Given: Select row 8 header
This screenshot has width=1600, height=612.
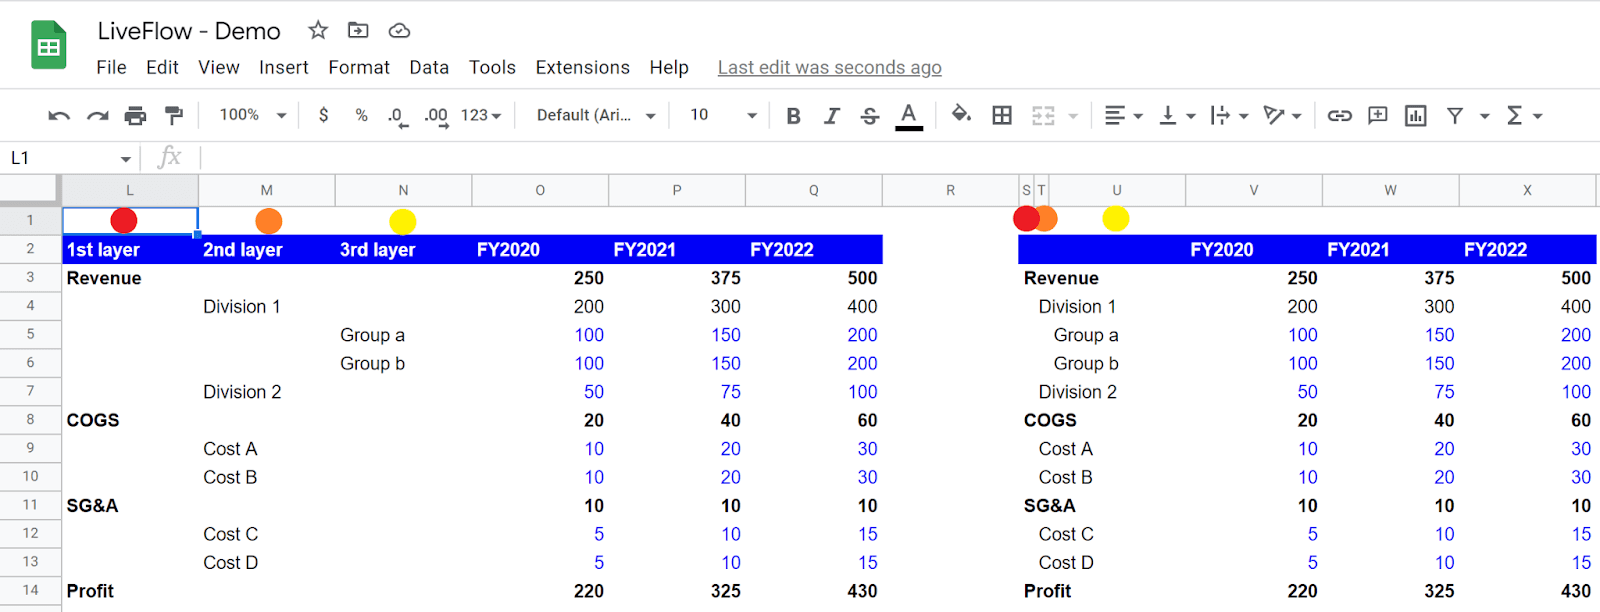Looking at the screenshot, I should pyautogui.click(x=30, y=420).
